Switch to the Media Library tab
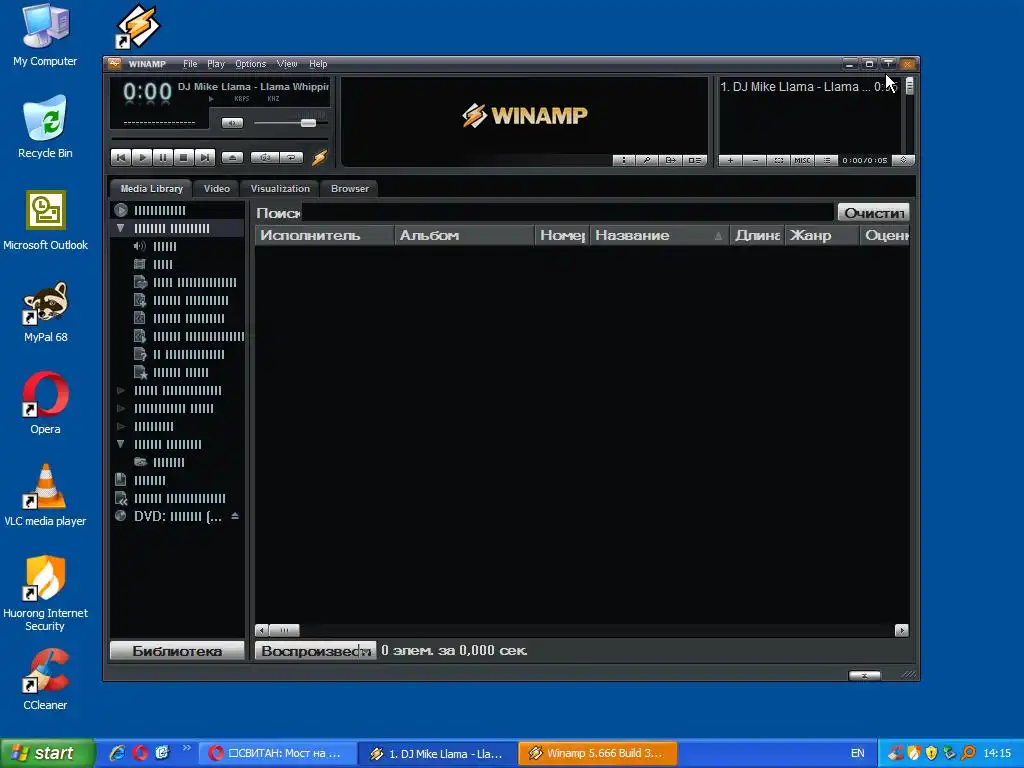 152,188
